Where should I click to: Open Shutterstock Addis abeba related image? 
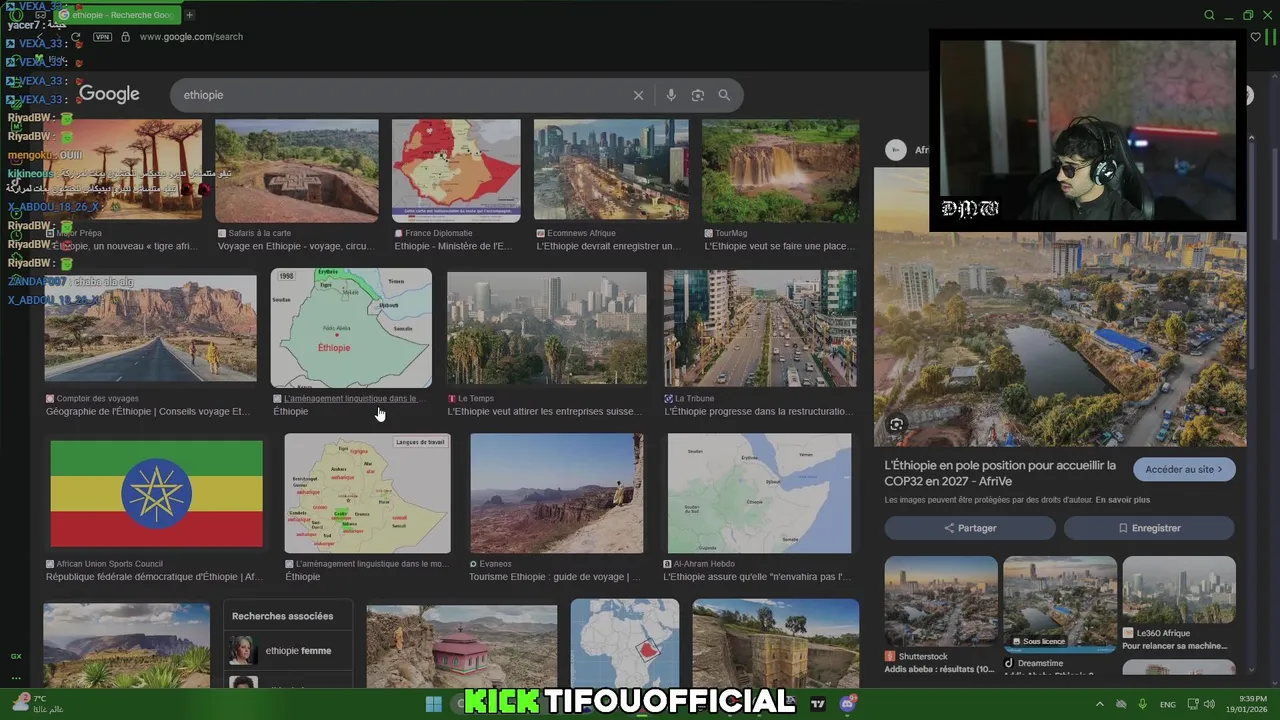(941, 602)
